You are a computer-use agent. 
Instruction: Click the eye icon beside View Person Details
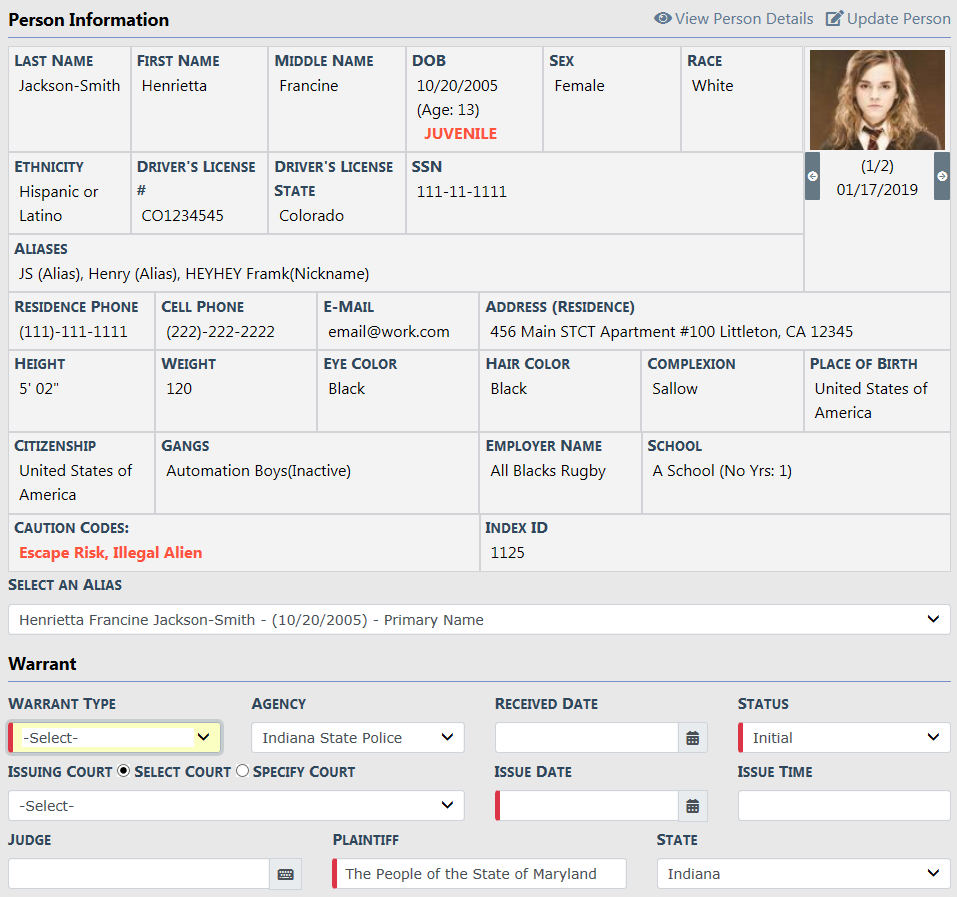(x=662, y=19)
